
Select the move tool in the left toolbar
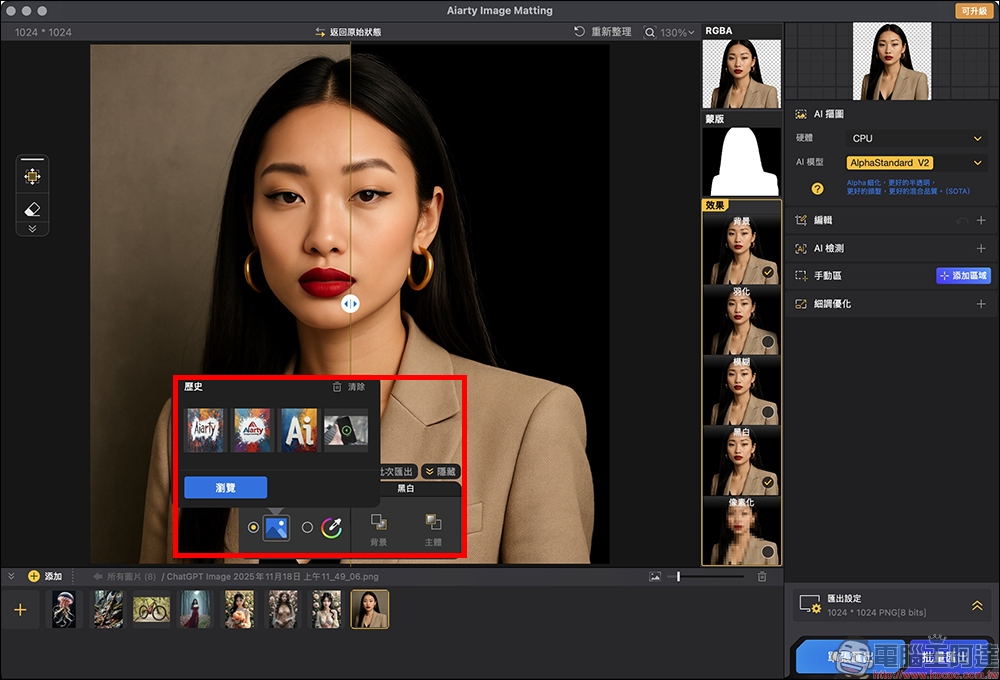pyautogui.click(x=31, y=174)
